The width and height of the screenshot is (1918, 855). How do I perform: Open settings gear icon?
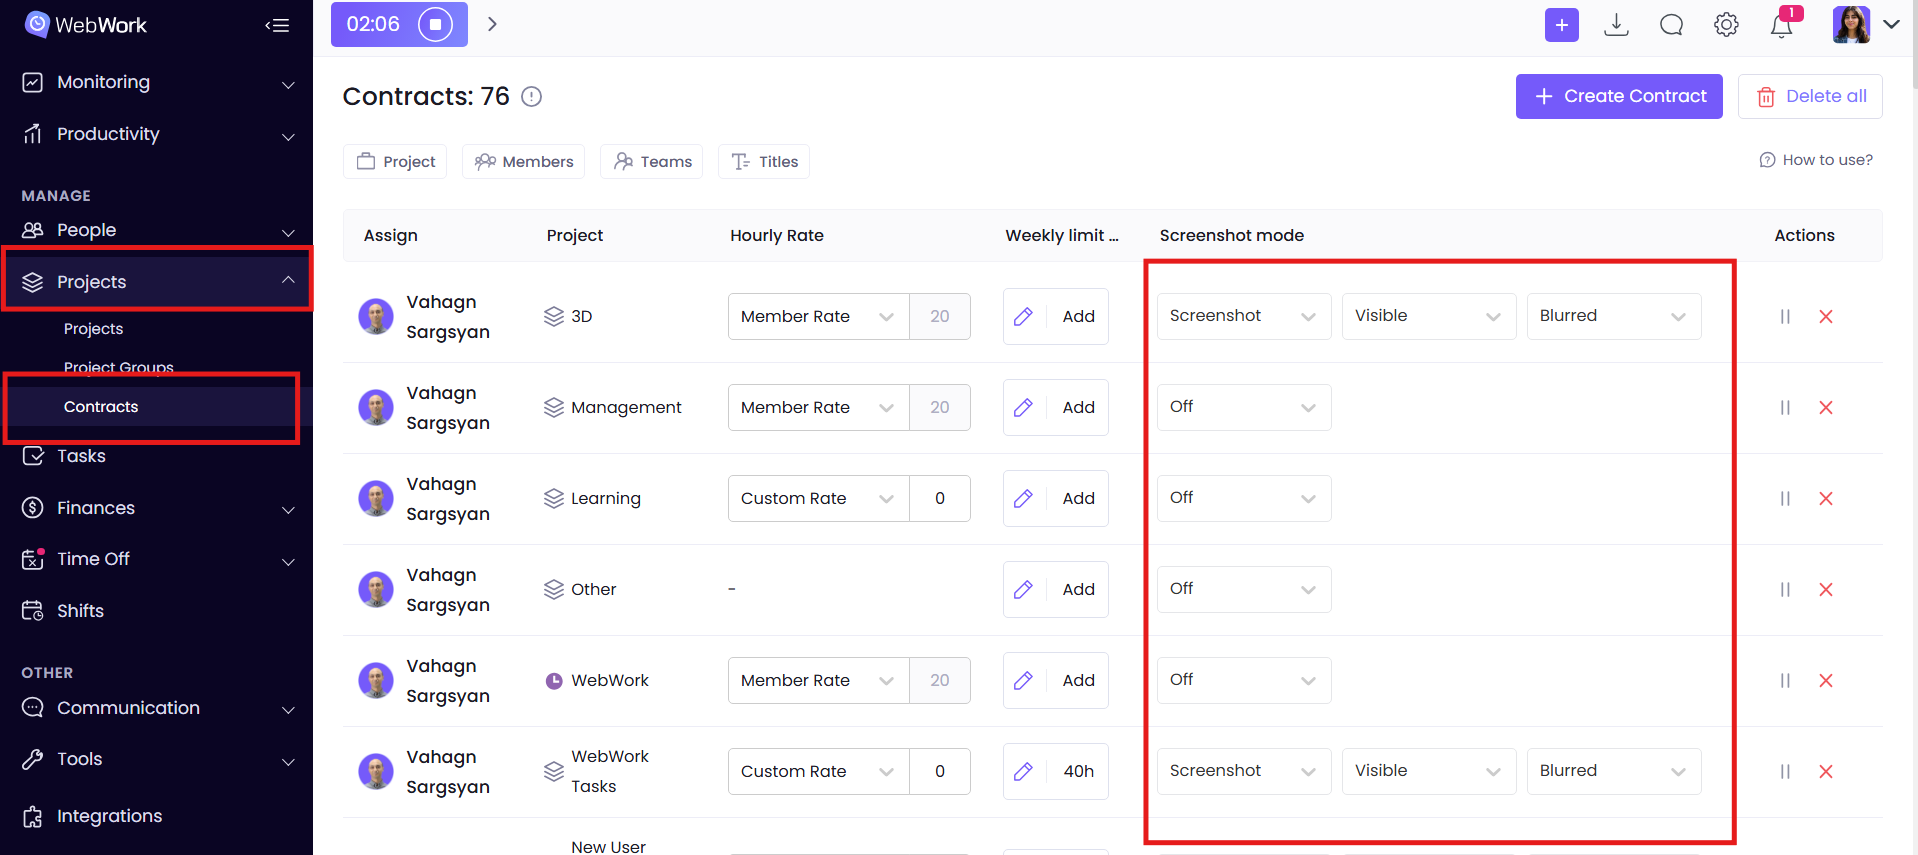point(1726,25)
